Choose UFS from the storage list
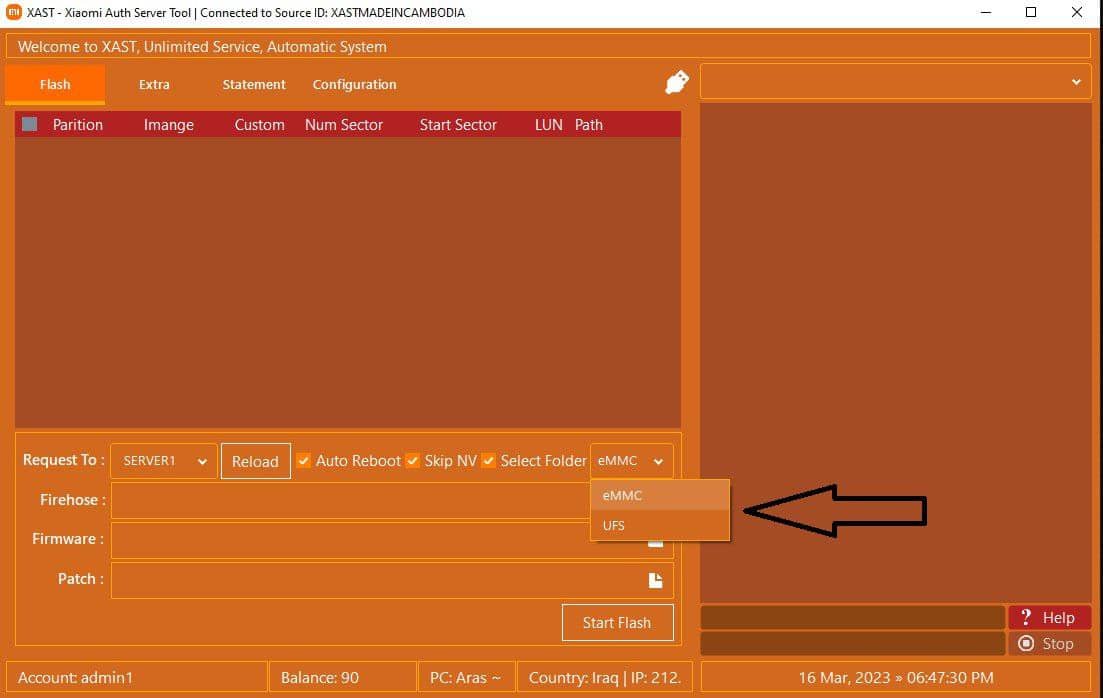The height and width of the screenshot is (698, 1103). tap(660, 526)
